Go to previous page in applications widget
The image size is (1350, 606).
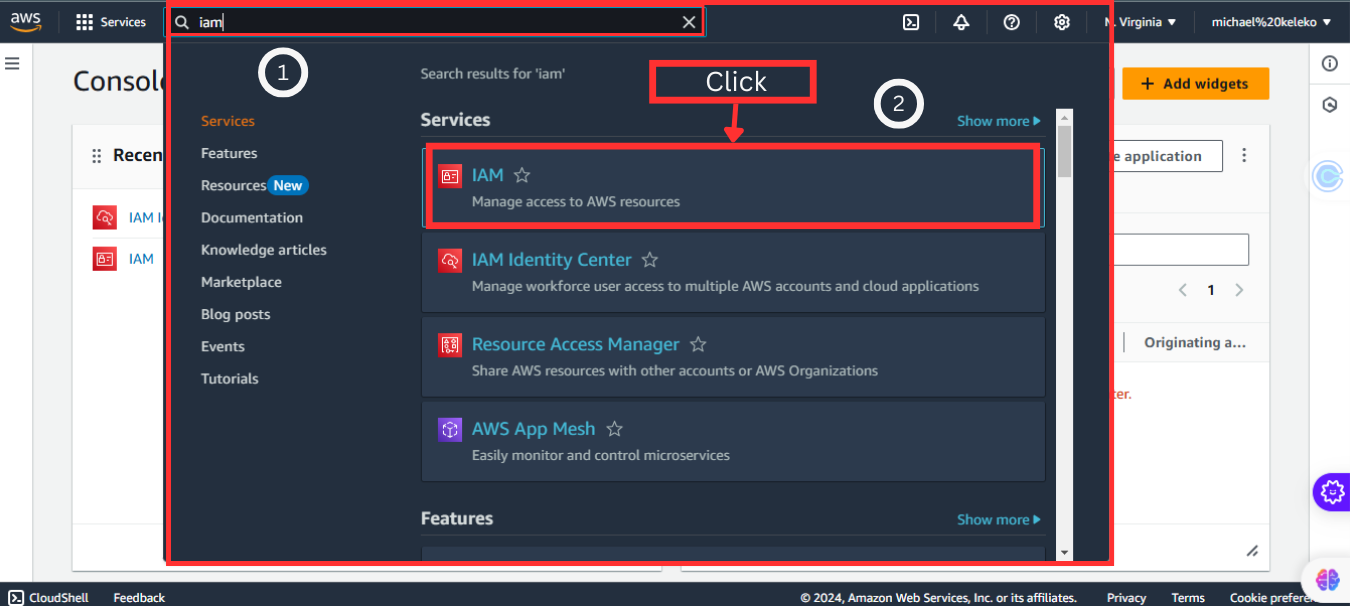tap(1183, 290)
